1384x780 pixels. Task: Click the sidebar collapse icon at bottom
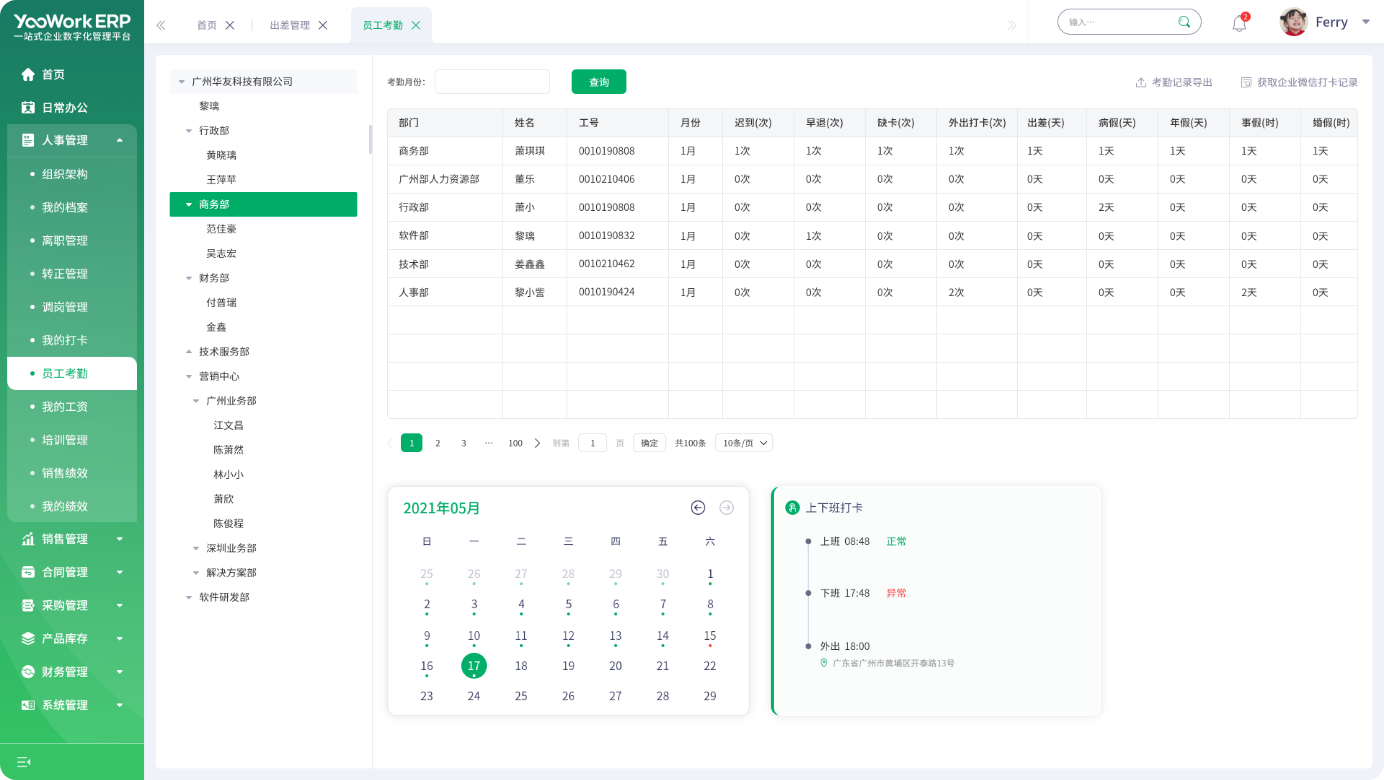(23, 762)
